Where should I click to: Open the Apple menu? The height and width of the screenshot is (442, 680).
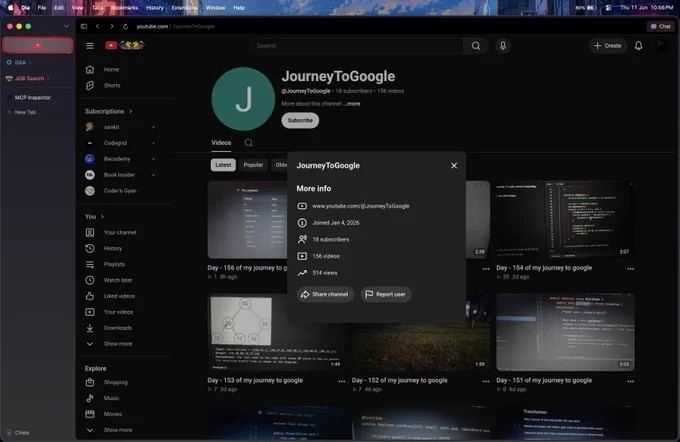click(10, 8)
